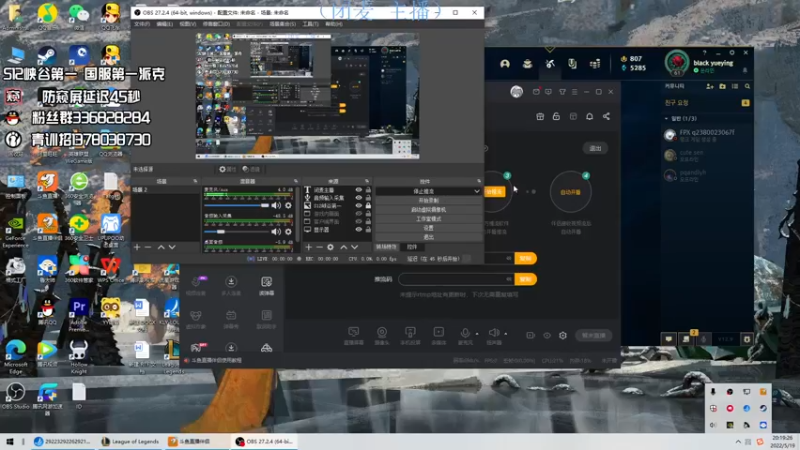This screenshot has width=800, height=450.
Task: Open Douyu companion settings gear near start button
Action: tap(563, 335)
